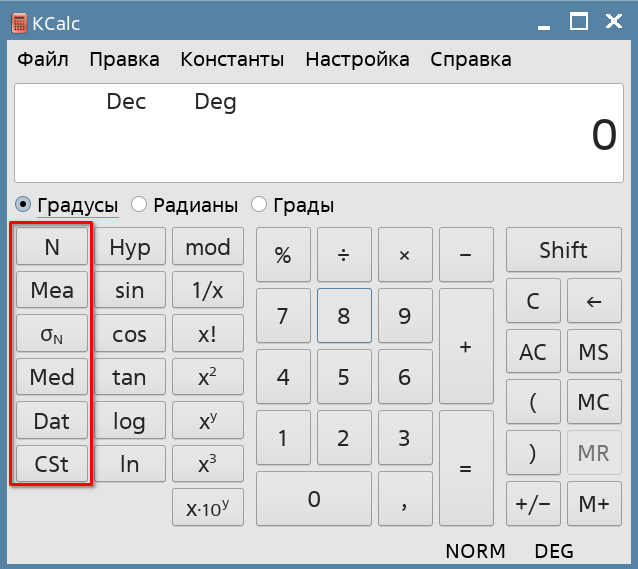Open the Справка menu
Image resolution: width=638 pixels, height=569 pixels.
470,59
